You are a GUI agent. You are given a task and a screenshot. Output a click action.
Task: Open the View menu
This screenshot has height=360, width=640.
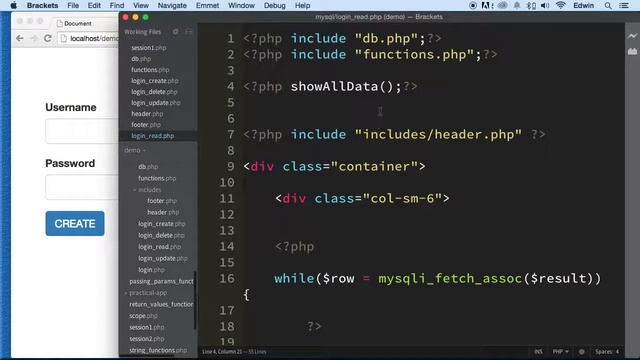141,5
